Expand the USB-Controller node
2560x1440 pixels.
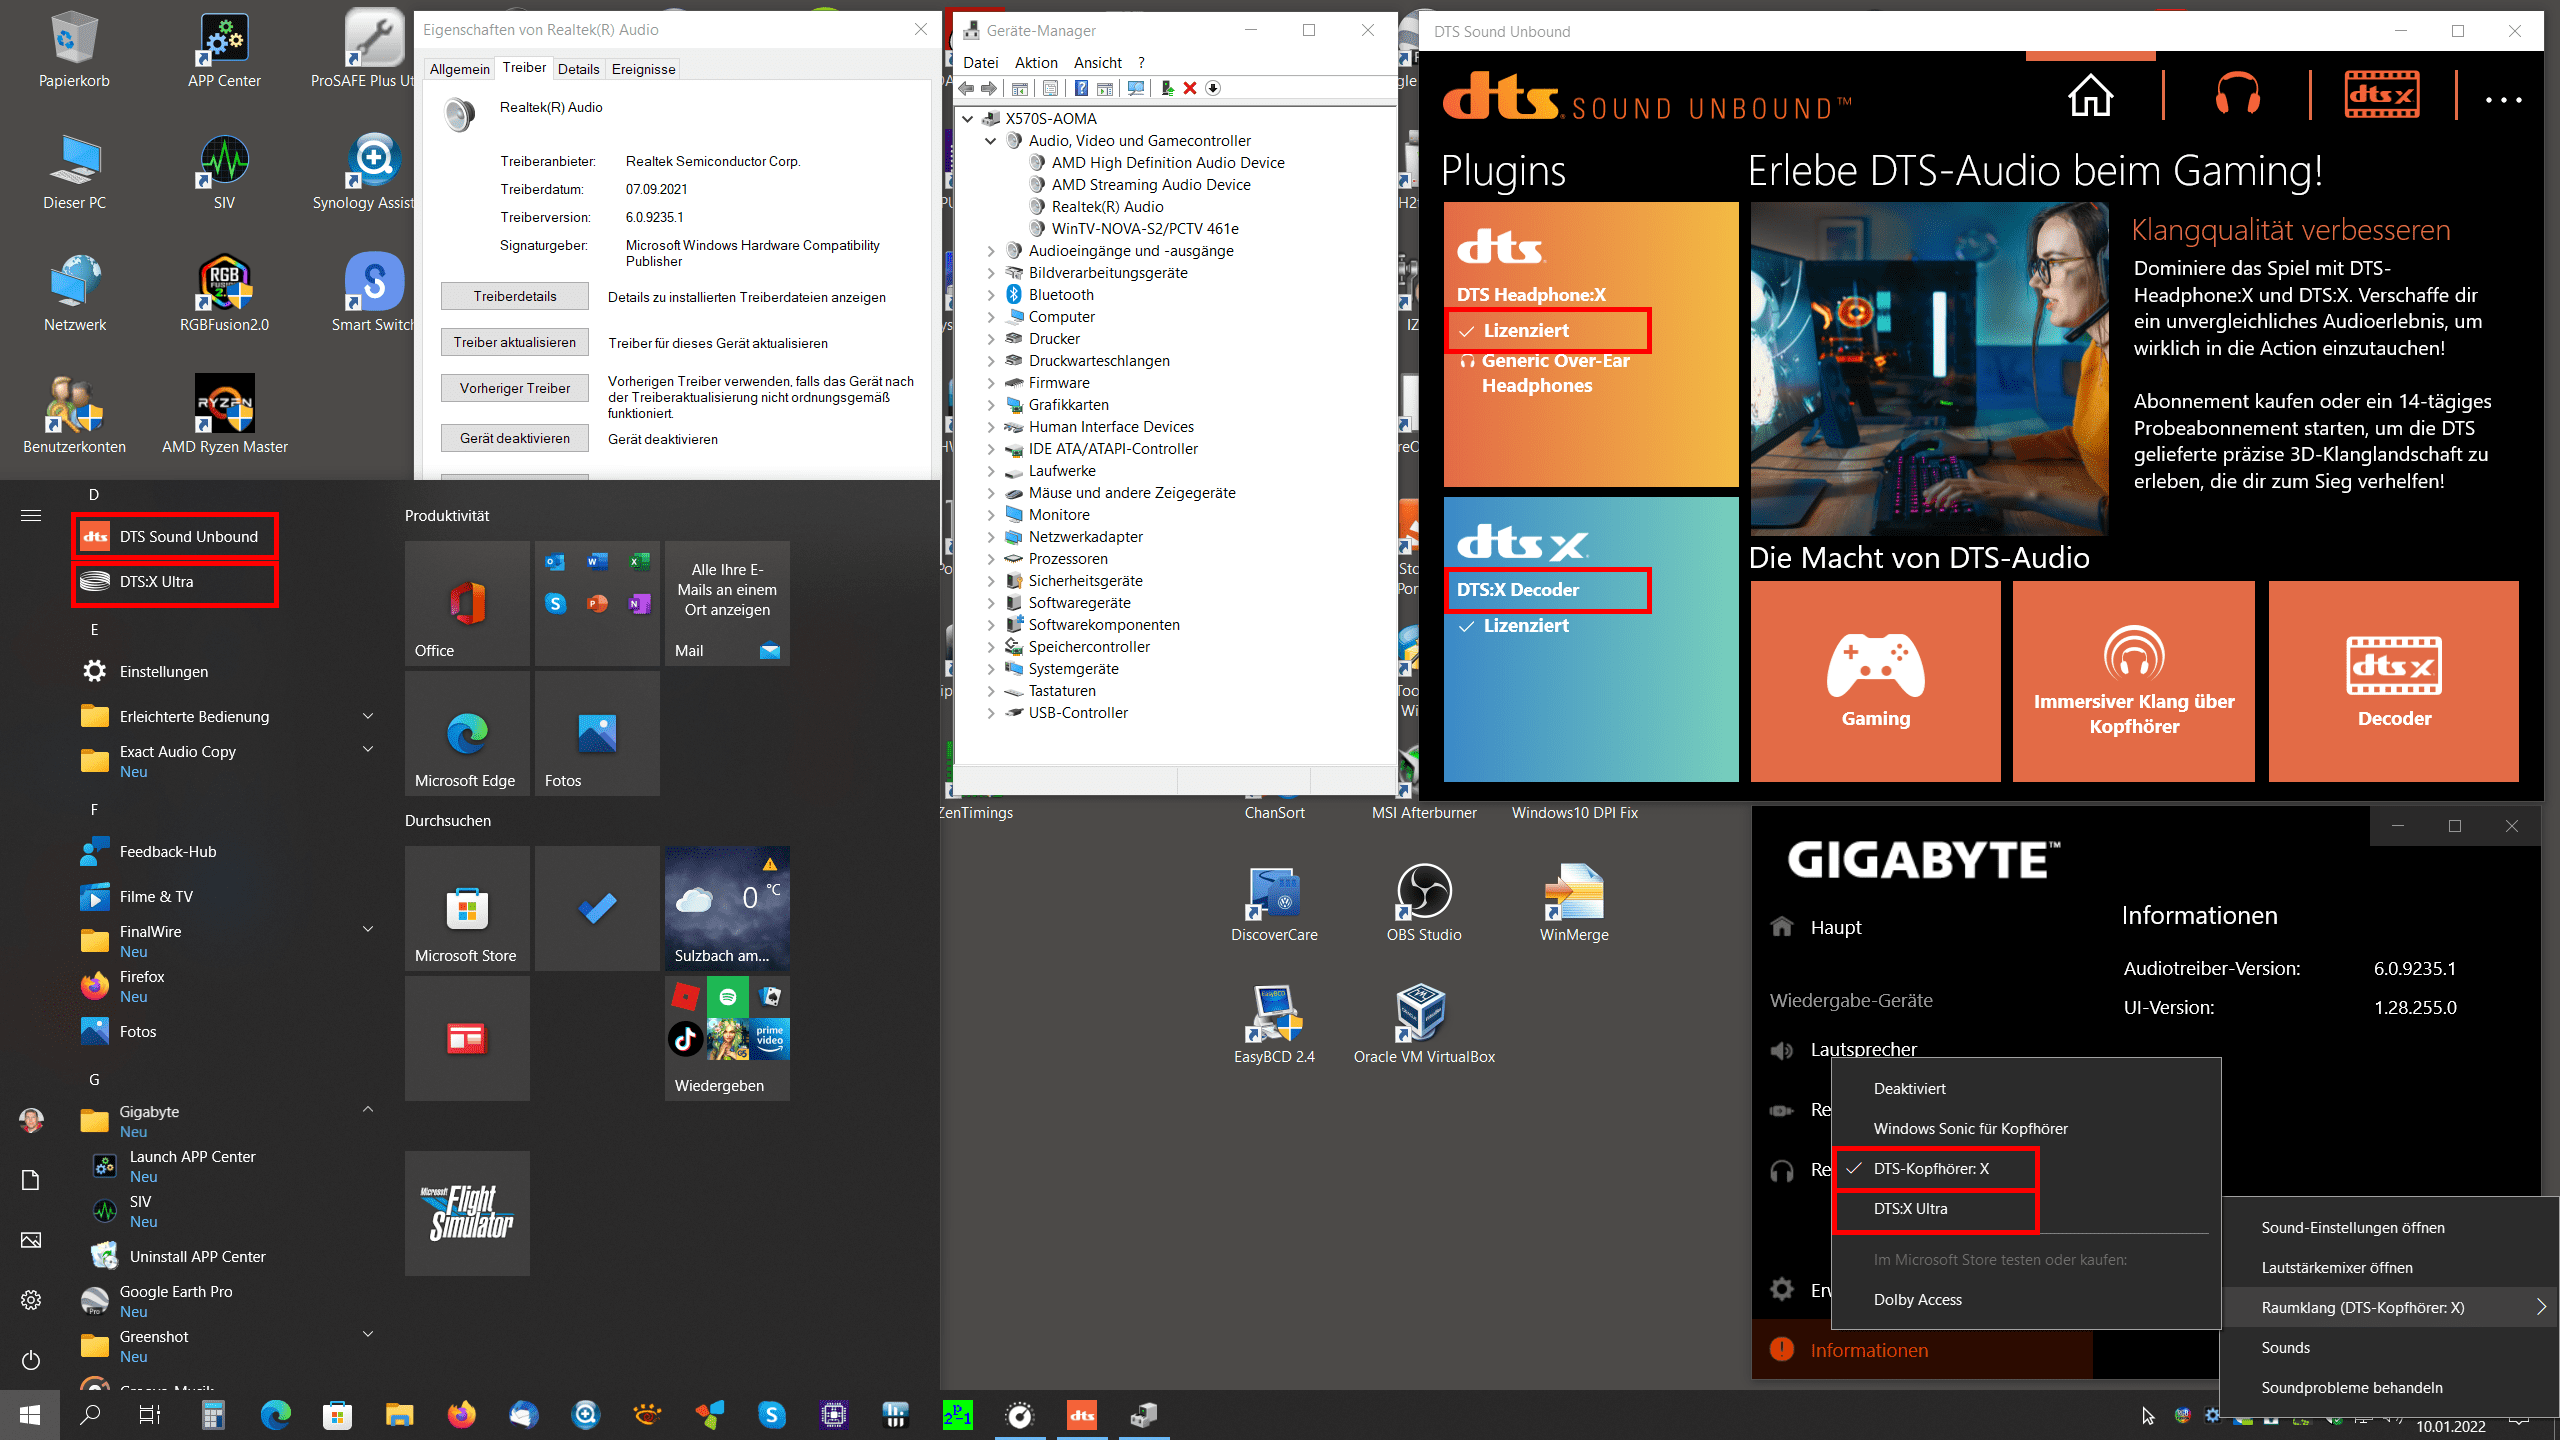point(991,713)
